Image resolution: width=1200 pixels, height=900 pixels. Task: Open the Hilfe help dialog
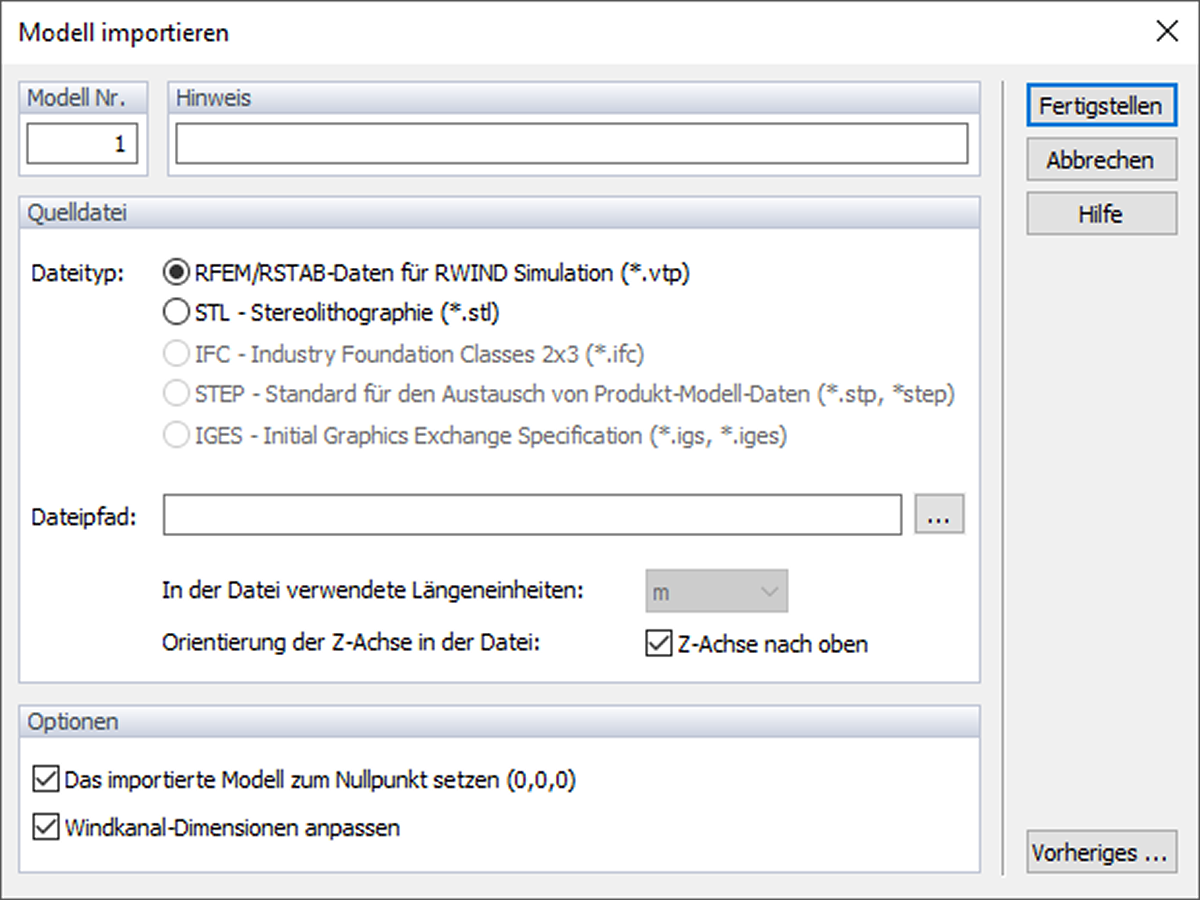coord(1101,213)
